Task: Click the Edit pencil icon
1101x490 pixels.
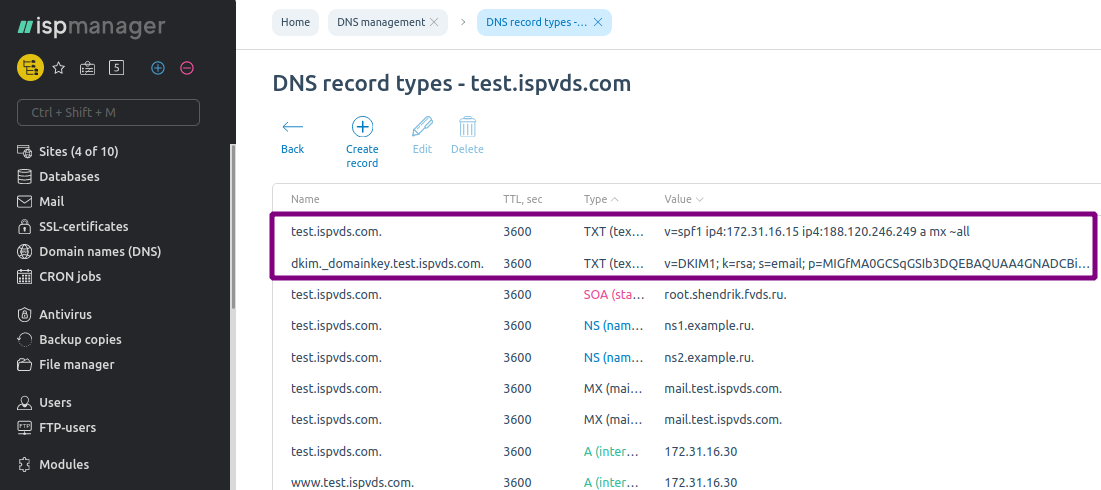Action: pos(422,135)
